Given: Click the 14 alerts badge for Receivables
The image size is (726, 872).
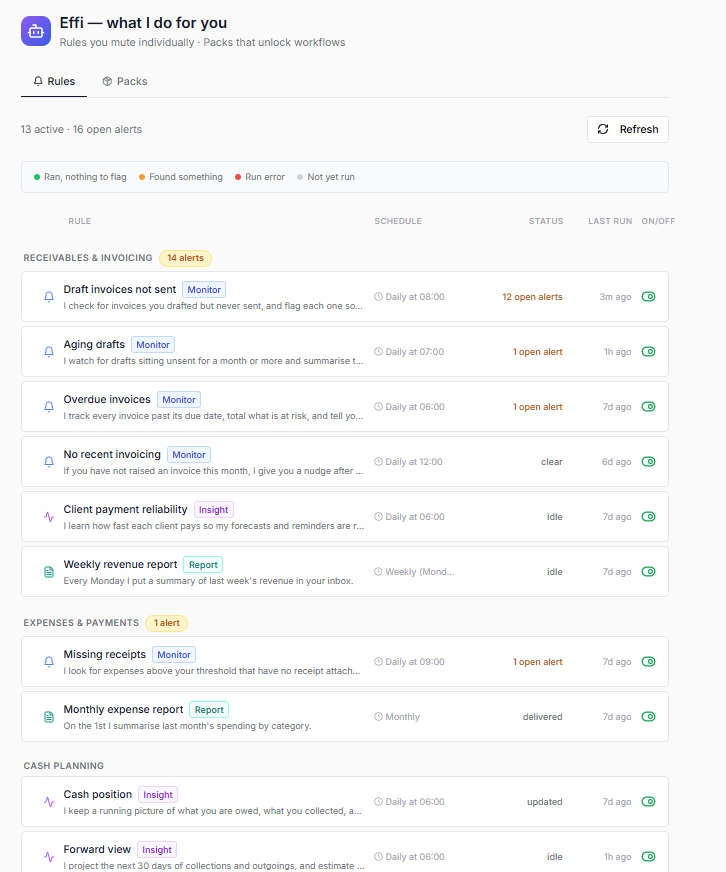Looking at the screenshot, I should coord(185,258).
